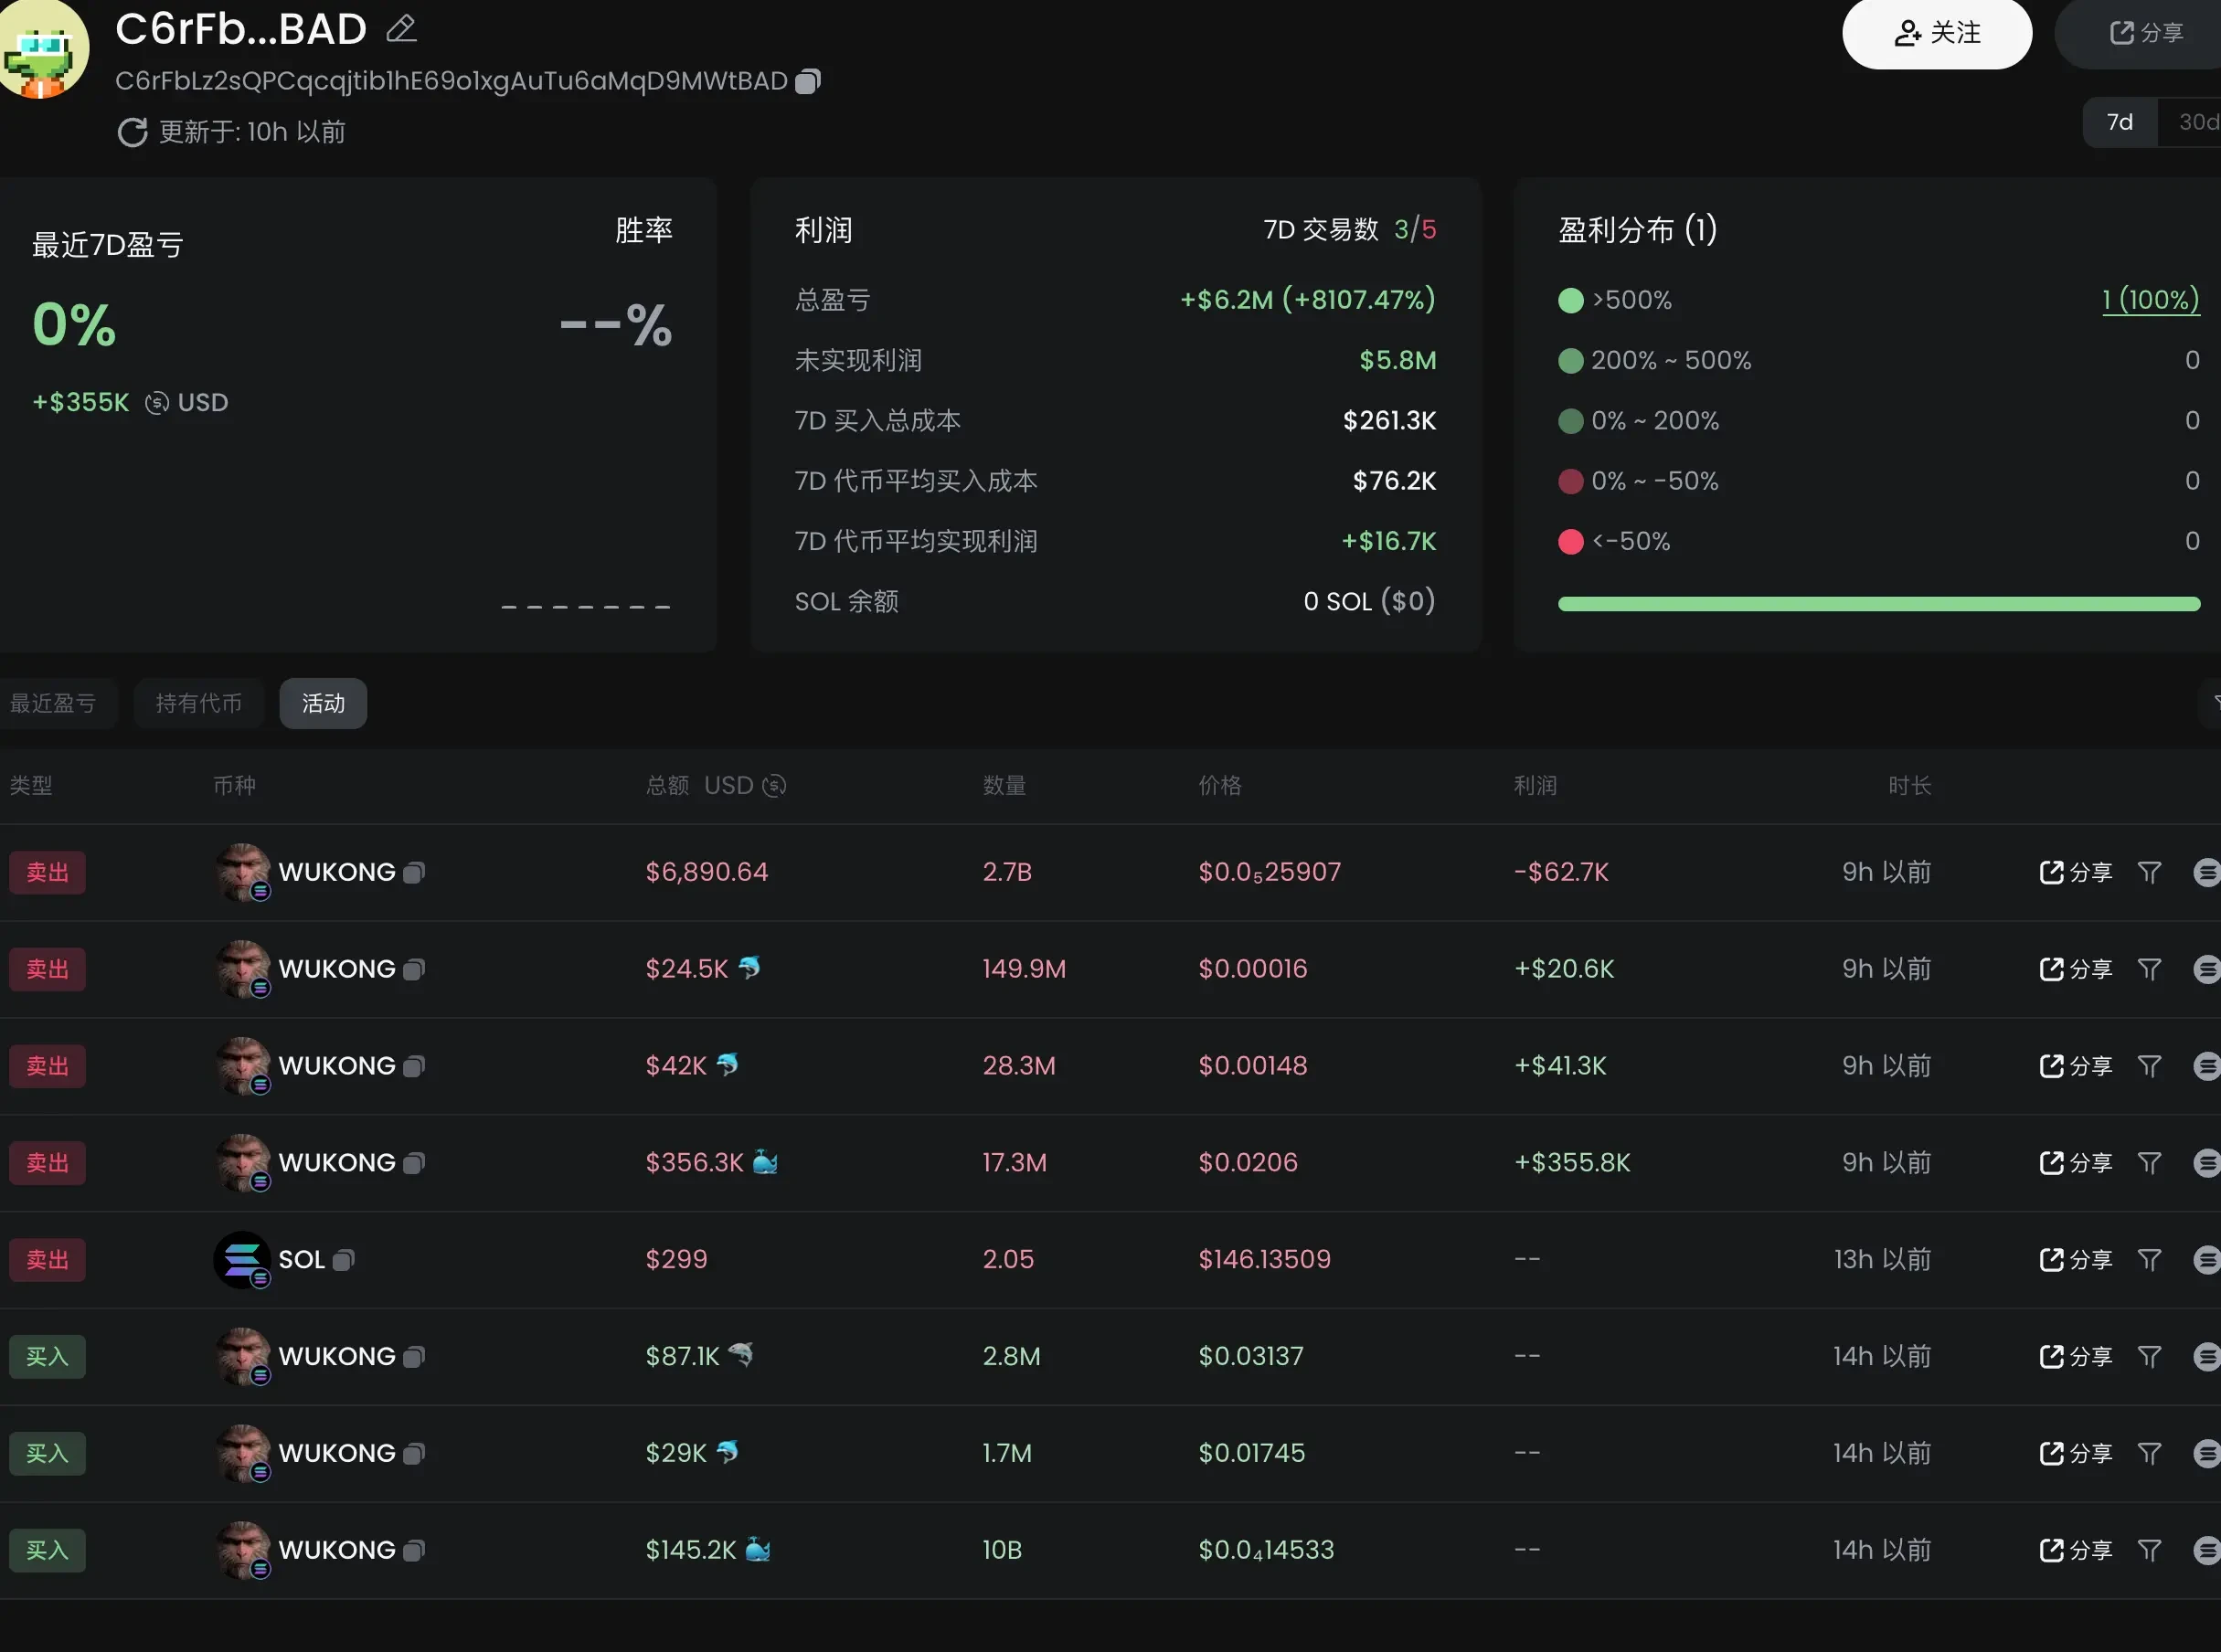Viewport: 2221px width, 1652px height.
Task: Switch to 30d time period tab
Action: (2194, 123)
